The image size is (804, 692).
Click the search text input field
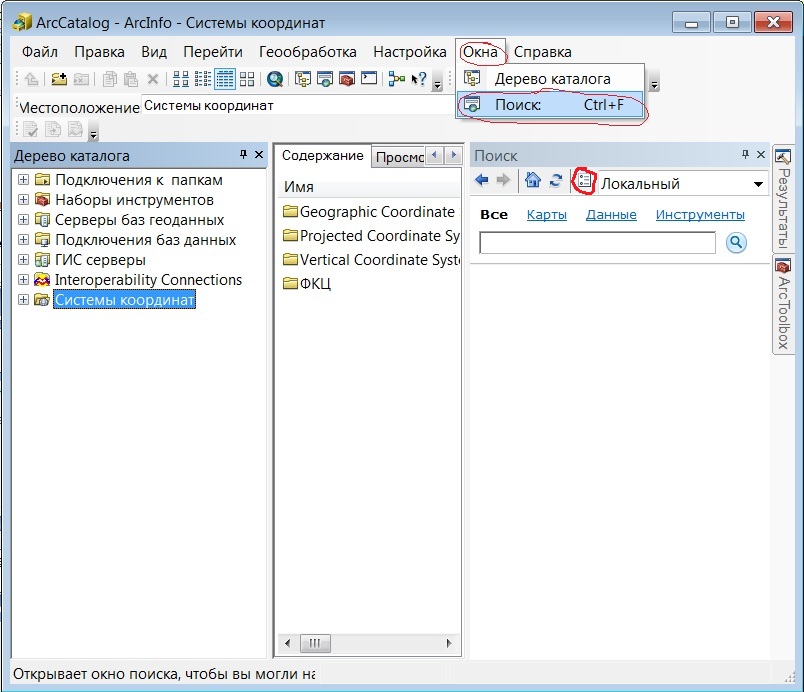click(597, 243)
